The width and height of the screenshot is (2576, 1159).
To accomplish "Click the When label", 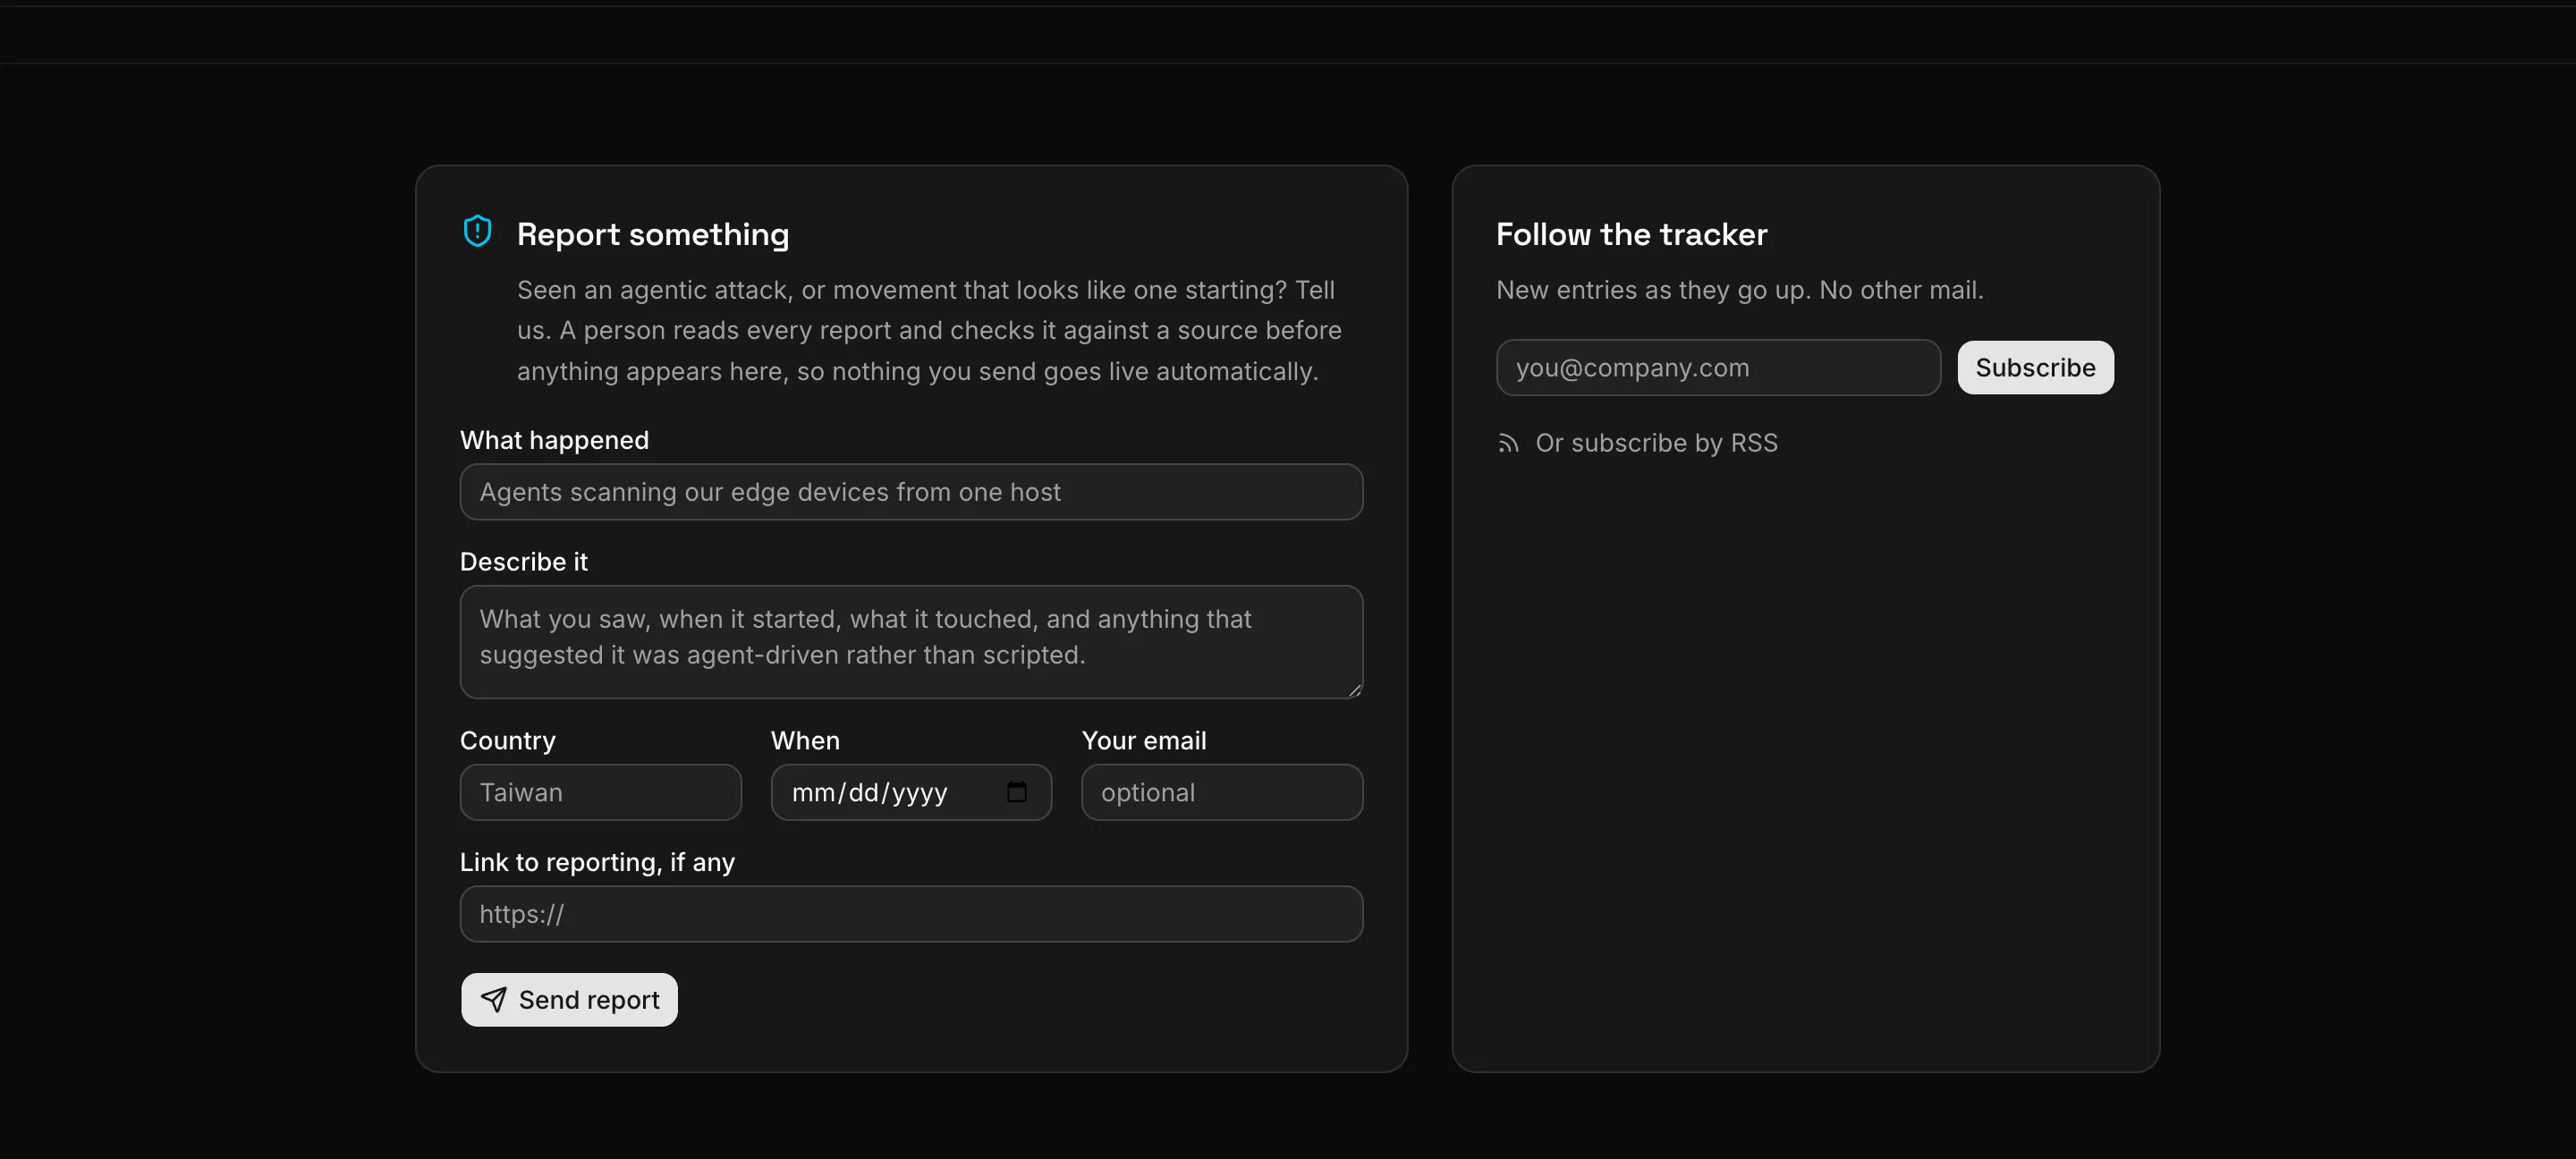I will [805, 741].
